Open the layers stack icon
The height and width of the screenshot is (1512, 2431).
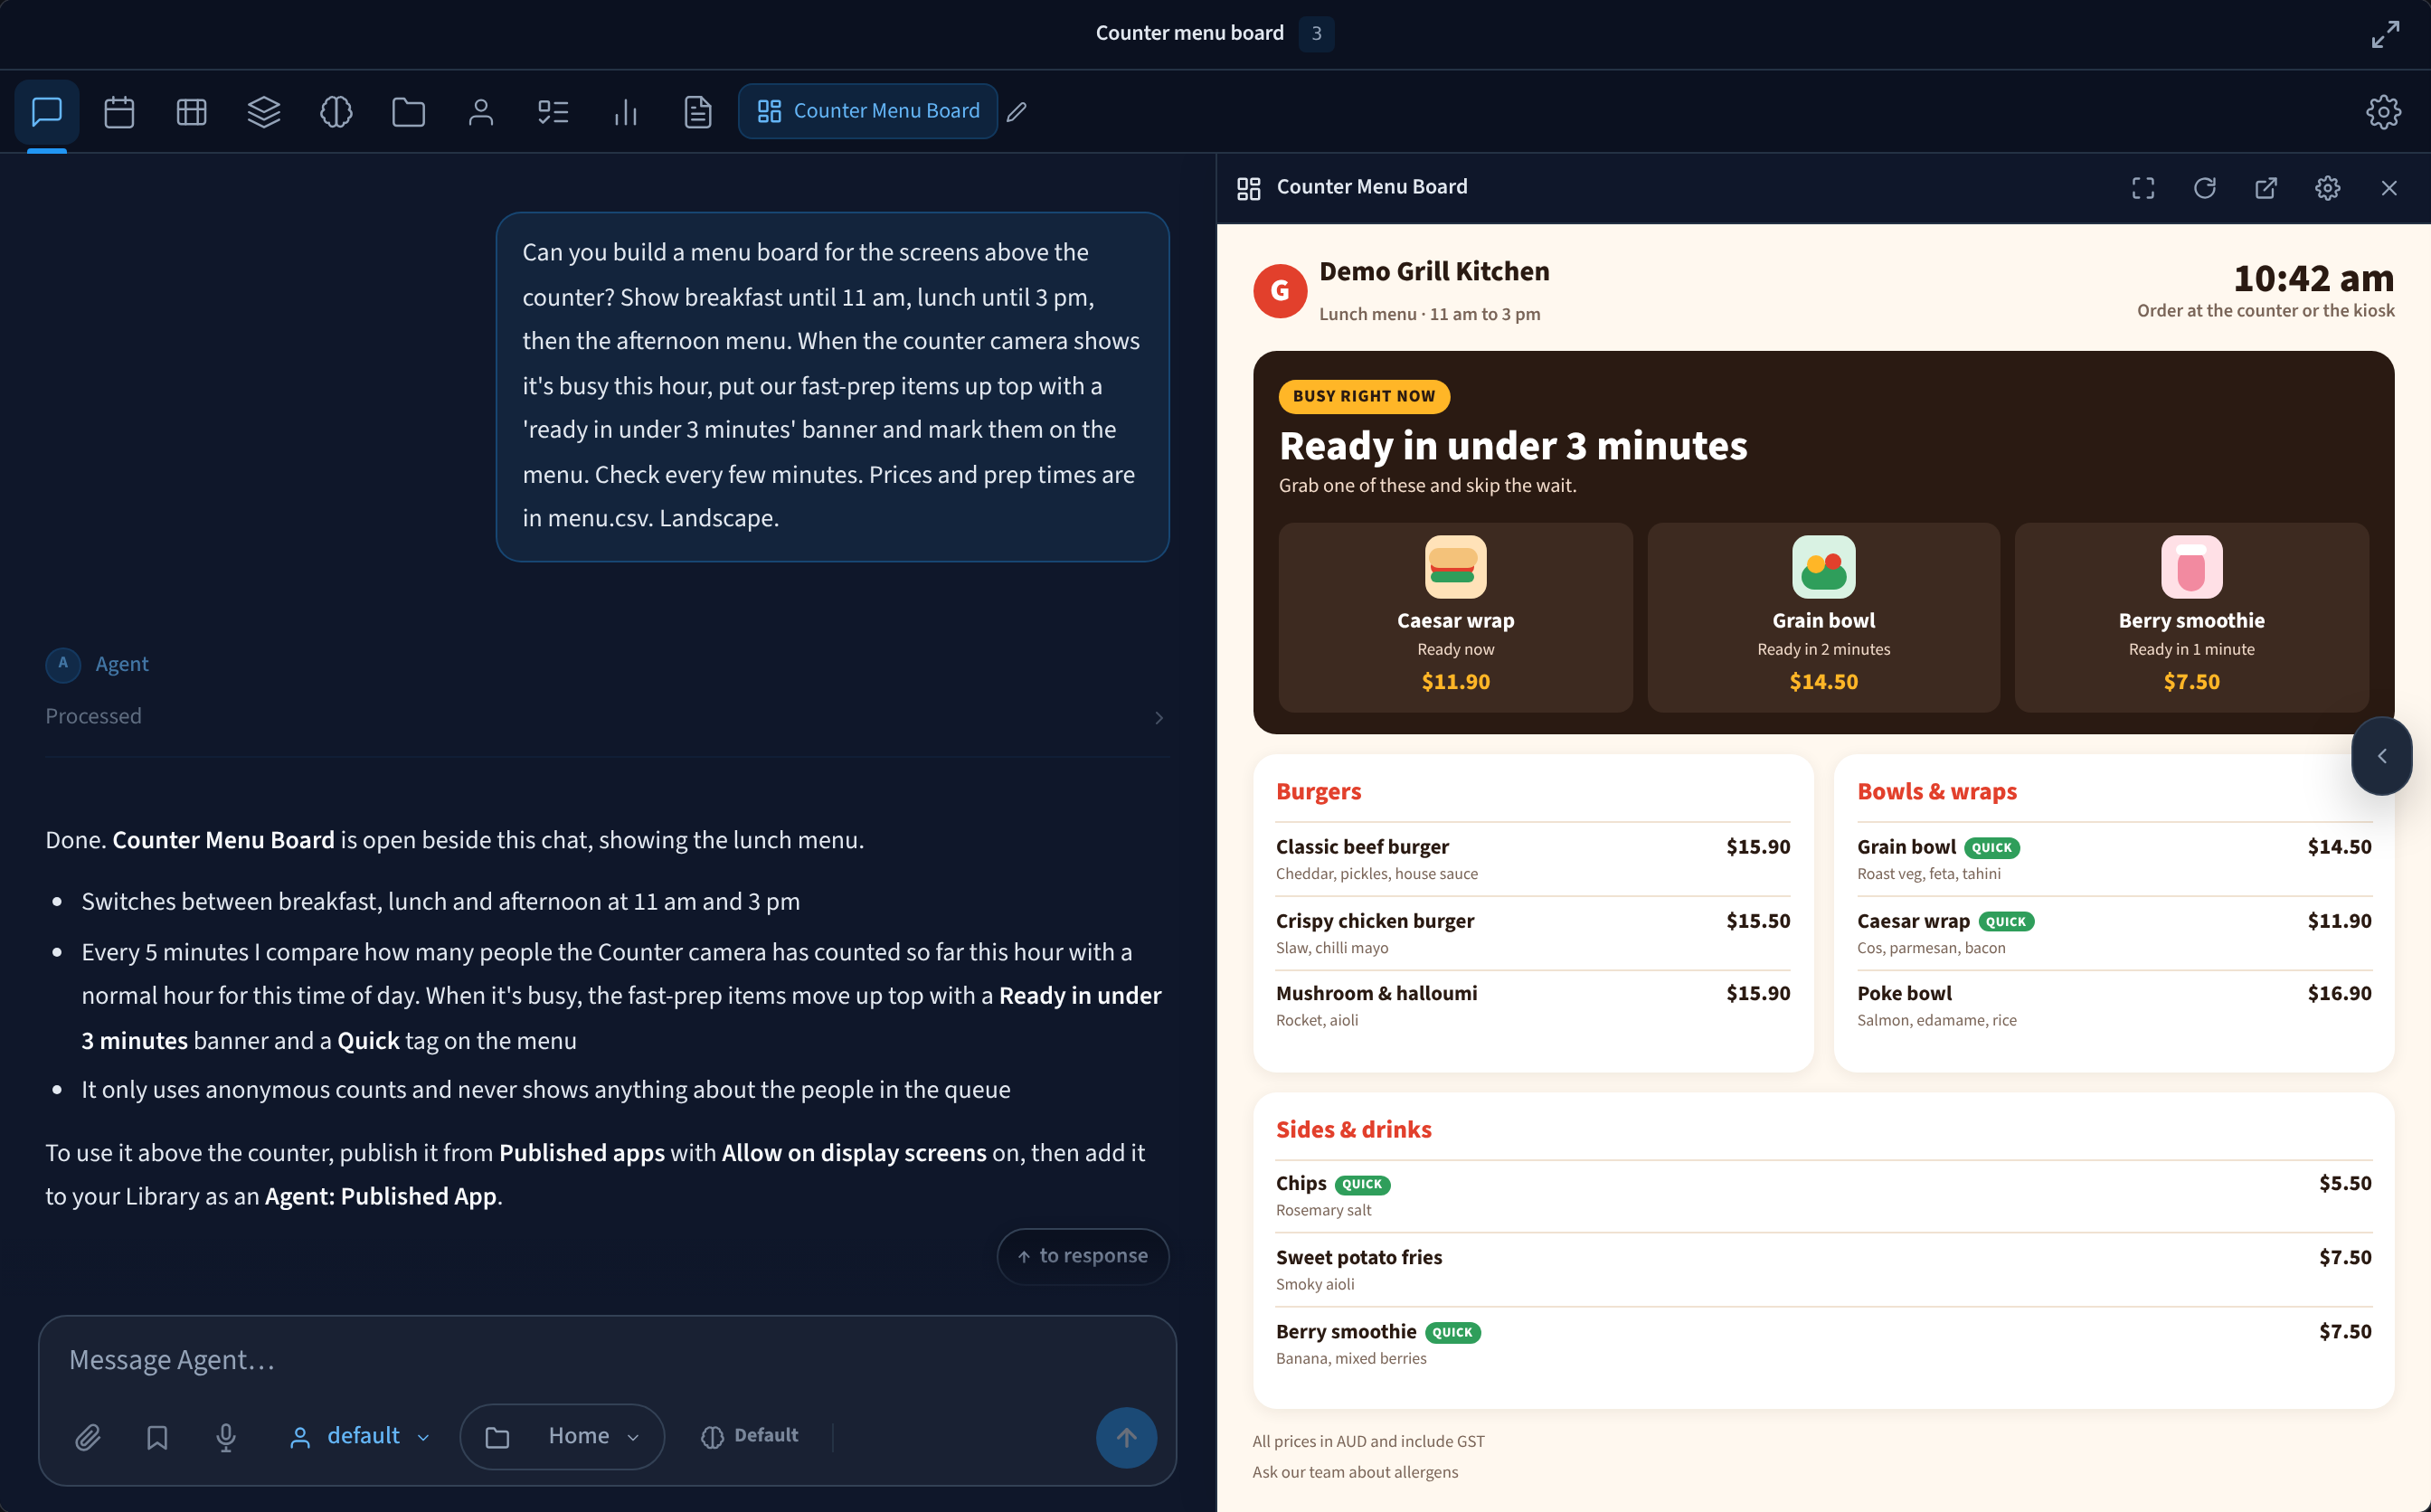tap(264, 111)
